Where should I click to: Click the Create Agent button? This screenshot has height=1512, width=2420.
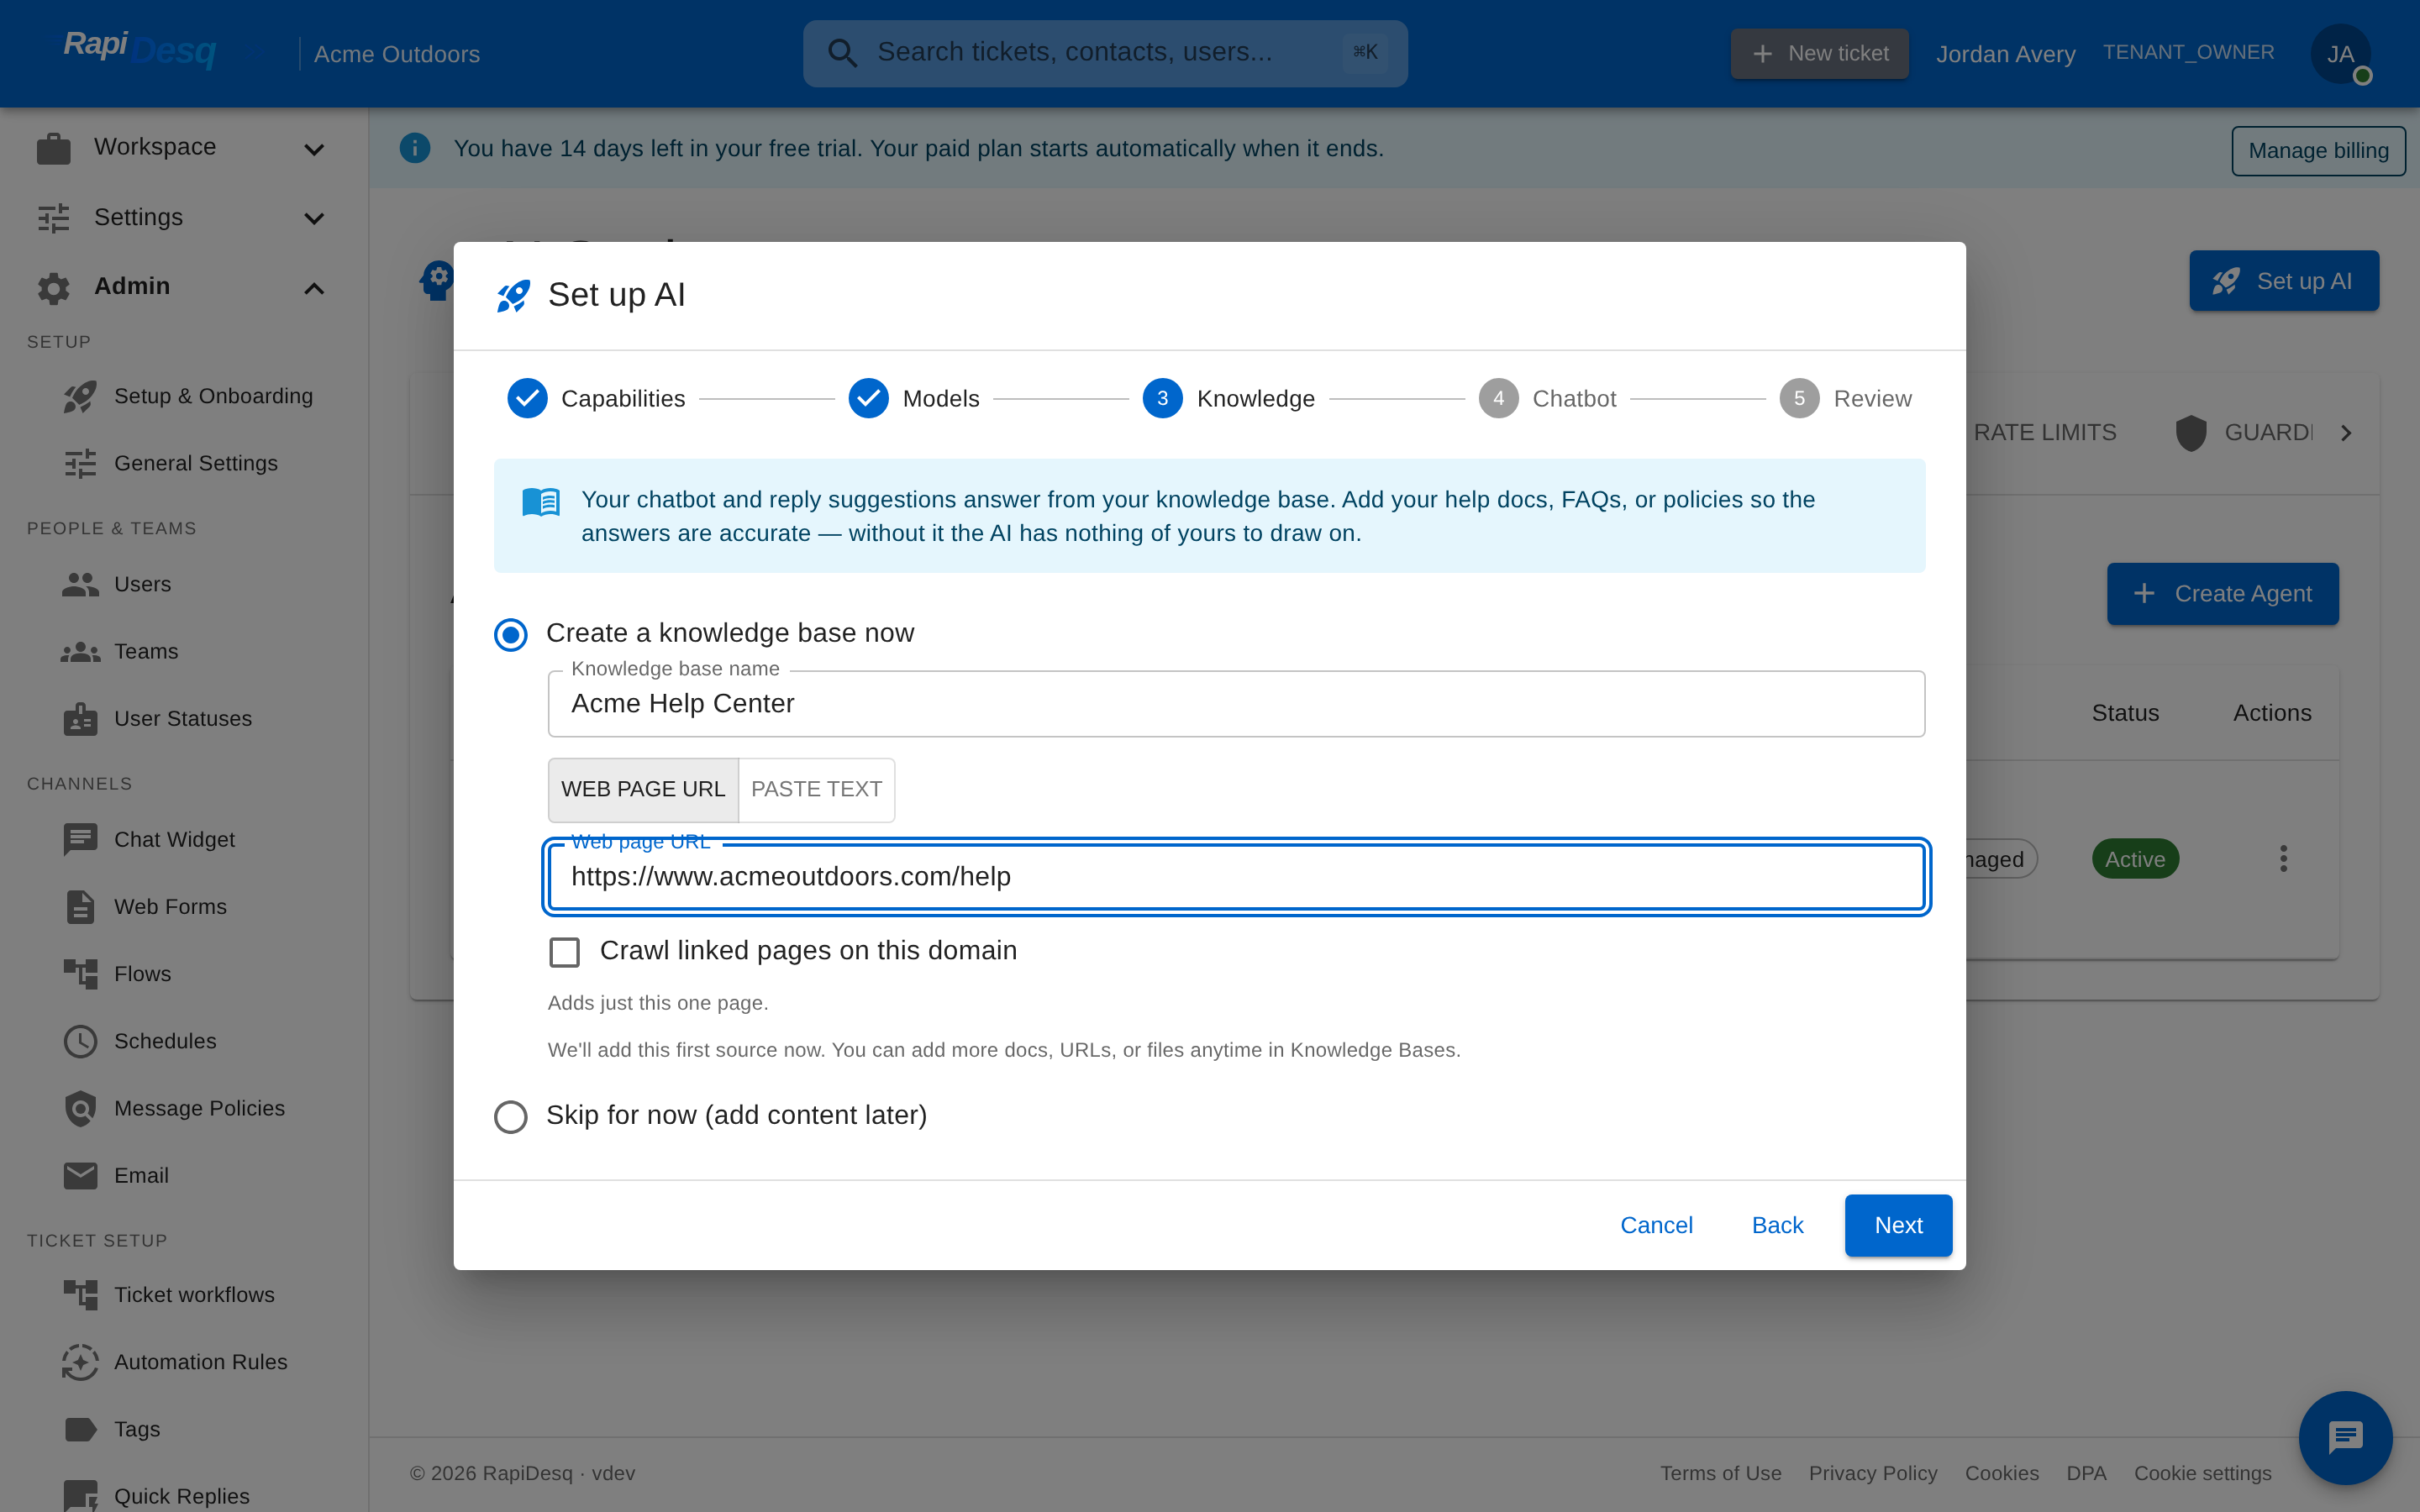(x=2223, y=594)
